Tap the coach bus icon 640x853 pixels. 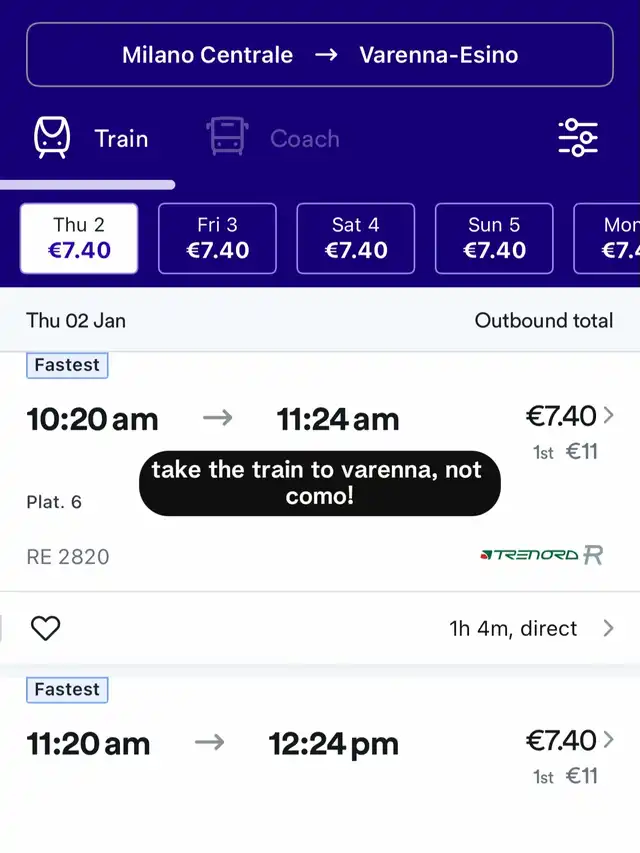[x=227, y=138]
